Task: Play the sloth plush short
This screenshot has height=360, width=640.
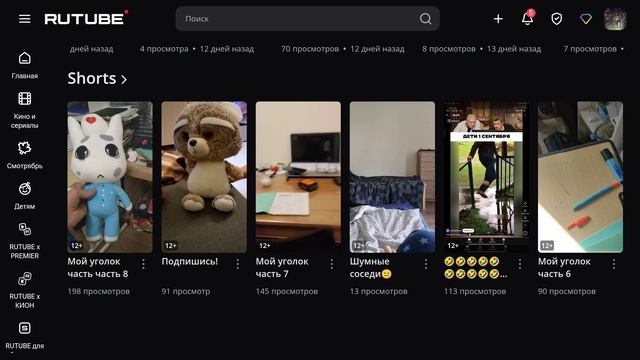Action: [x=204, y=177]
